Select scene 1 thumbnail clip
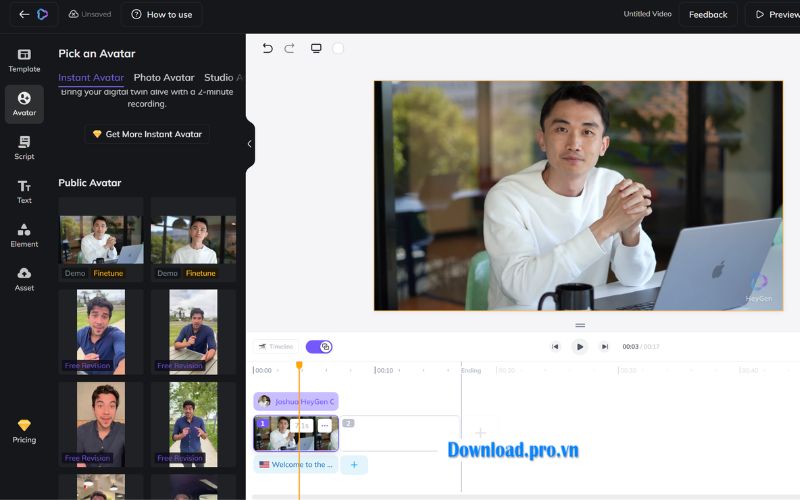This screenshot has width=800, height=500. [x=296, y=433]
